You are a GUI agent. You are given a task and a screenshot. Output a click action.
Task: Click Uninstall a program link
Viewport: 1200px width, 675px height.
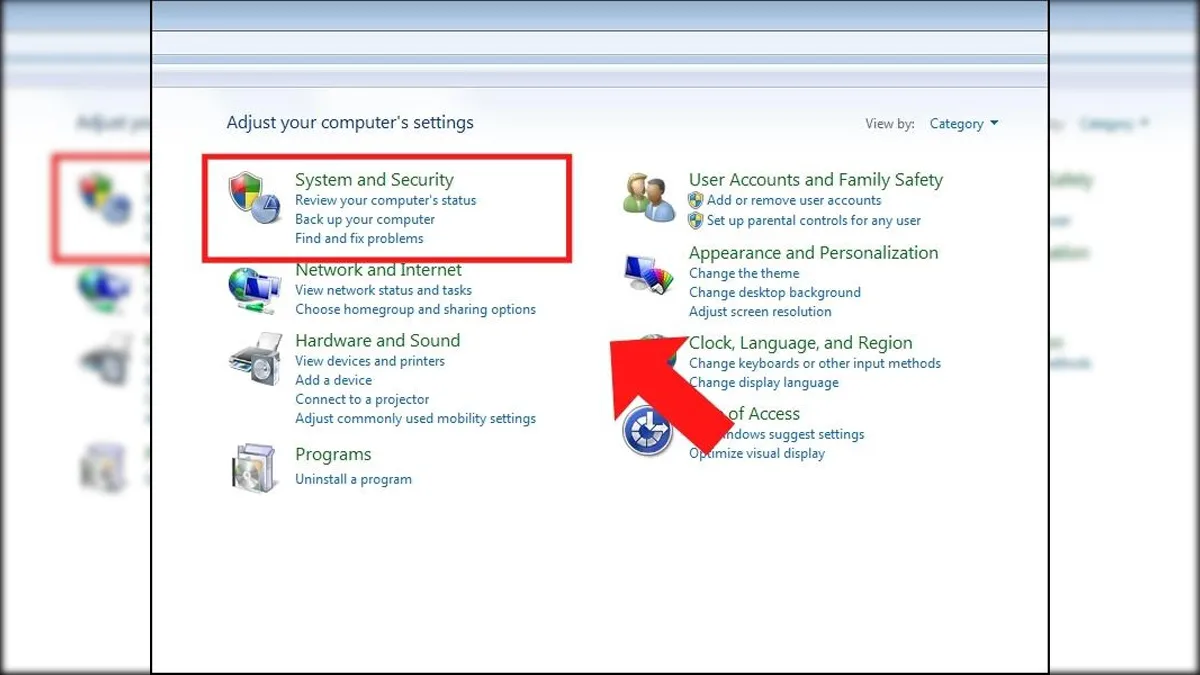tap(353, 479)
